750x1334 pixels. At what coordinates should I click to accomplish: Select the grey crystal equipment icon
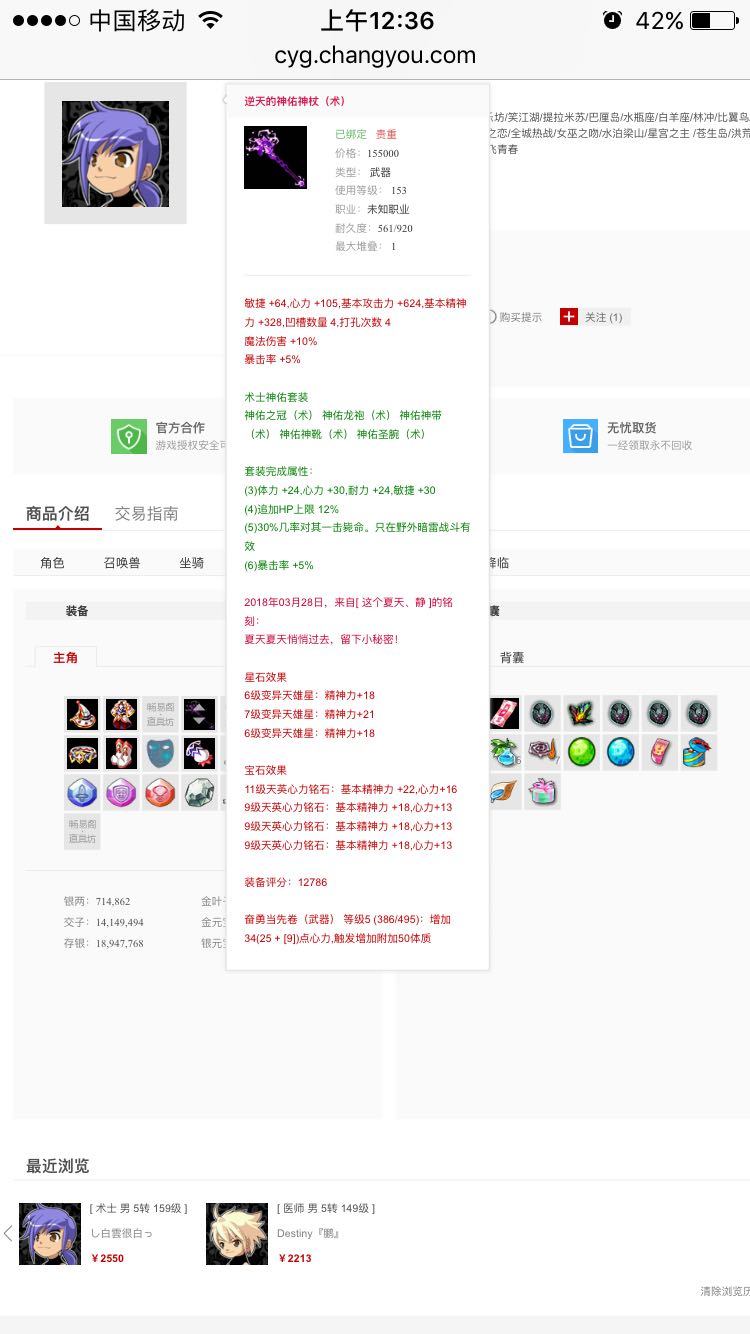click(199, 792)
